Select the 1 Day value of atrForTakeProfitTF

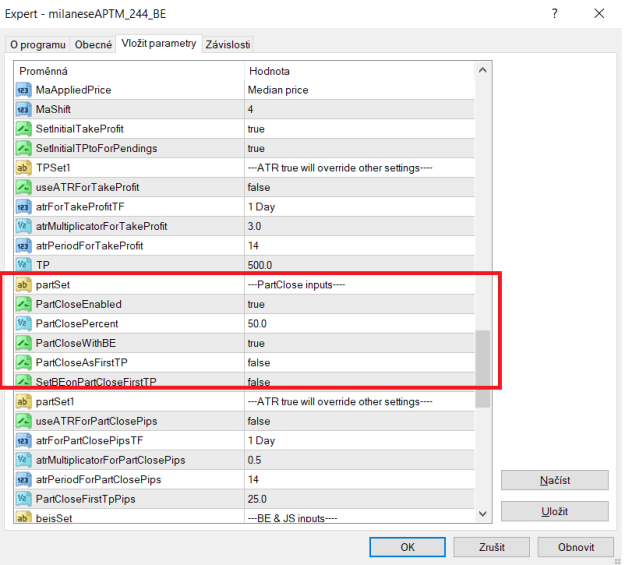(x=261, y=207)
